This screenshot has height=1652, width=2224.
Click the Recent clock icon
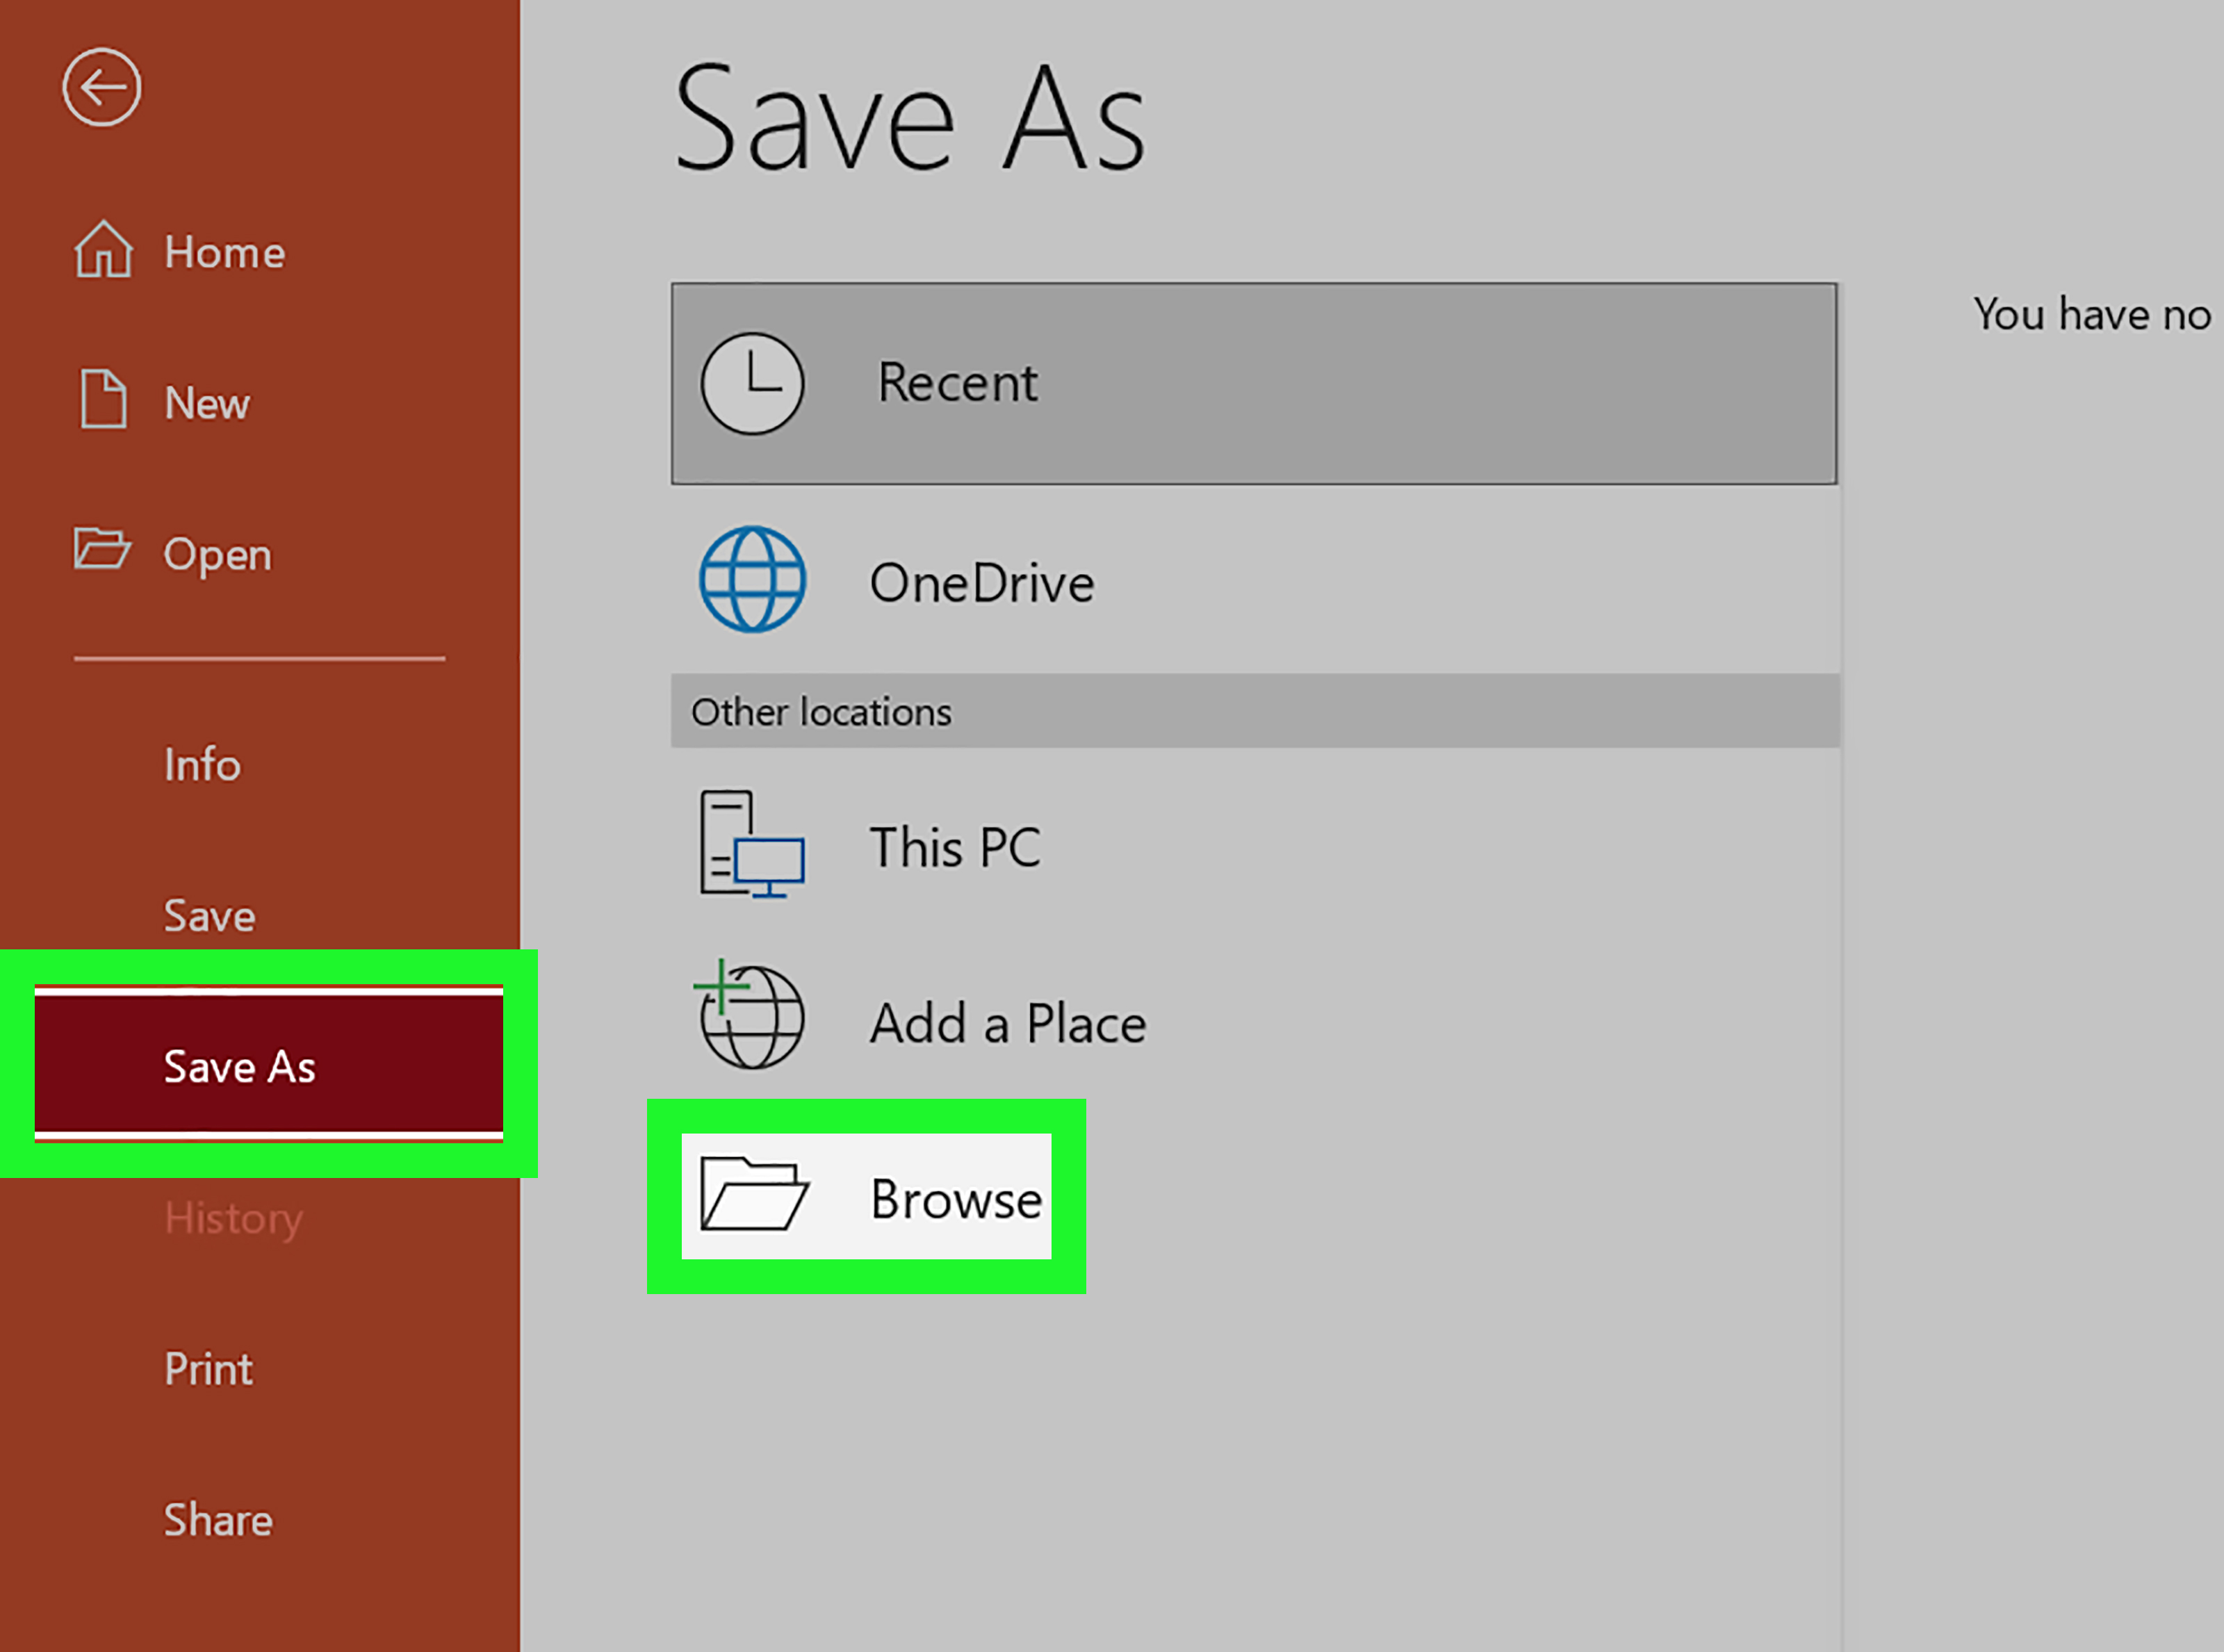[x=752, y=384]
